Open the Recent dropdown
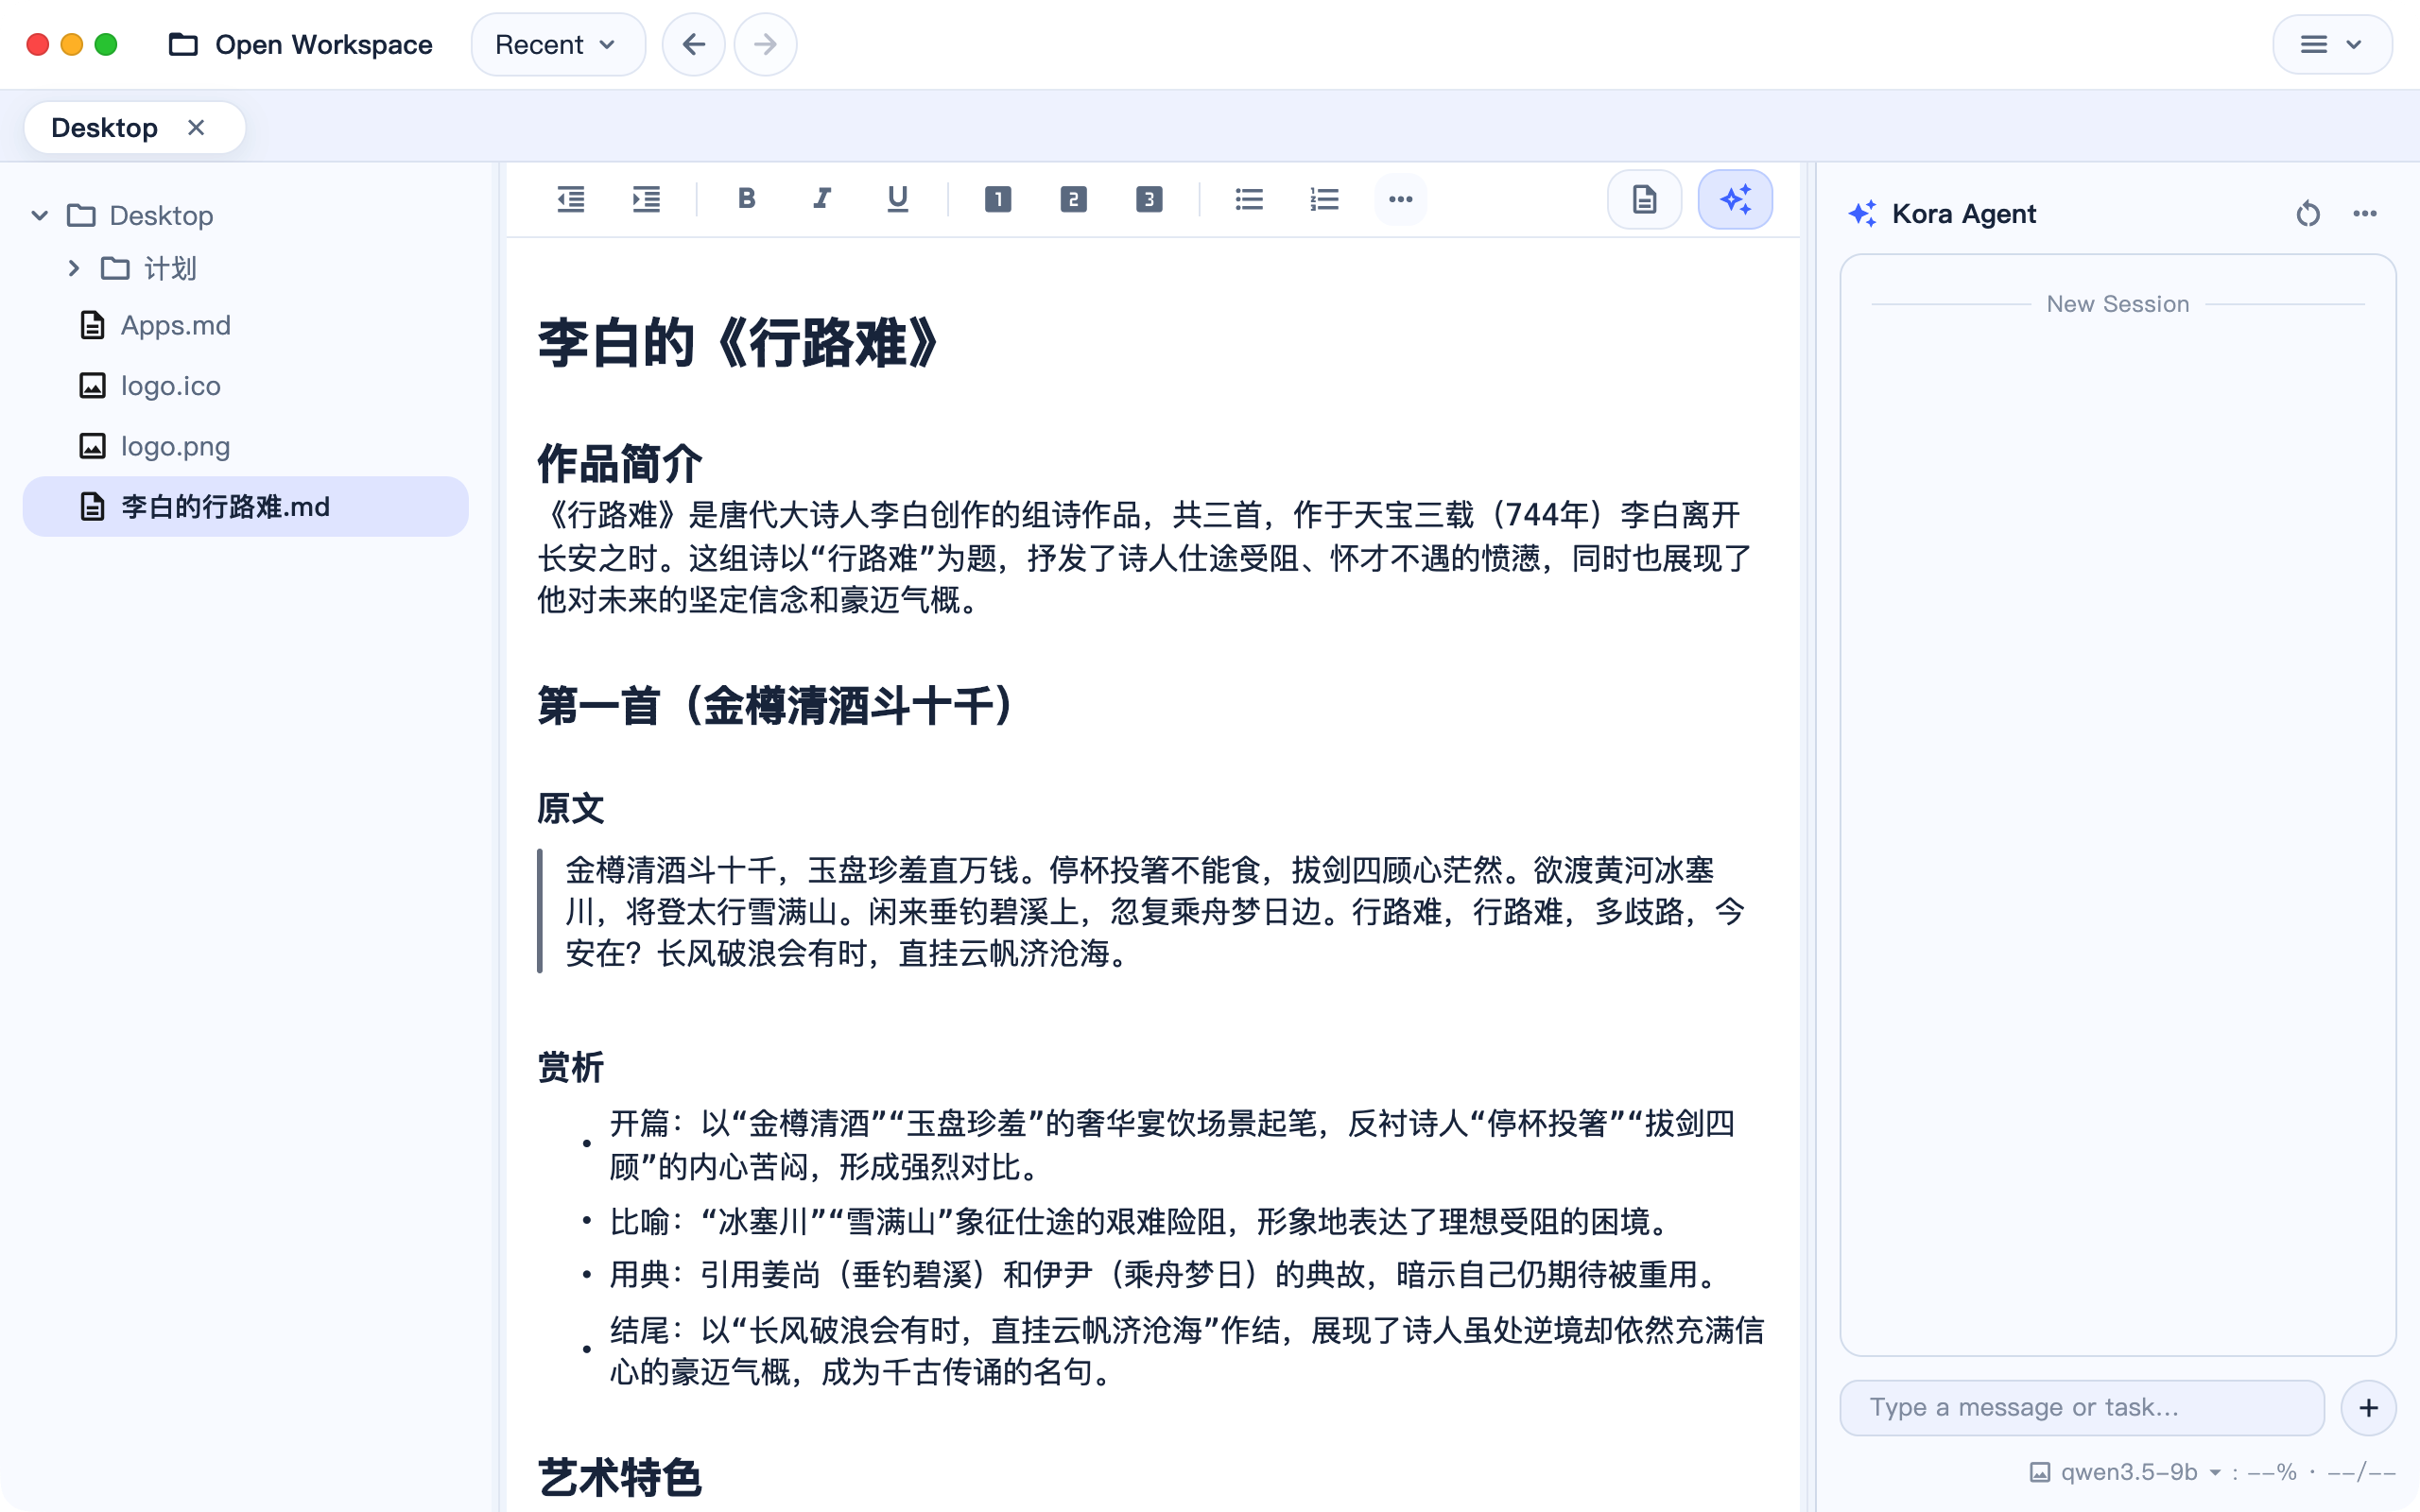The width and height of the screenshot is (2420, 1512). (557, 44)
